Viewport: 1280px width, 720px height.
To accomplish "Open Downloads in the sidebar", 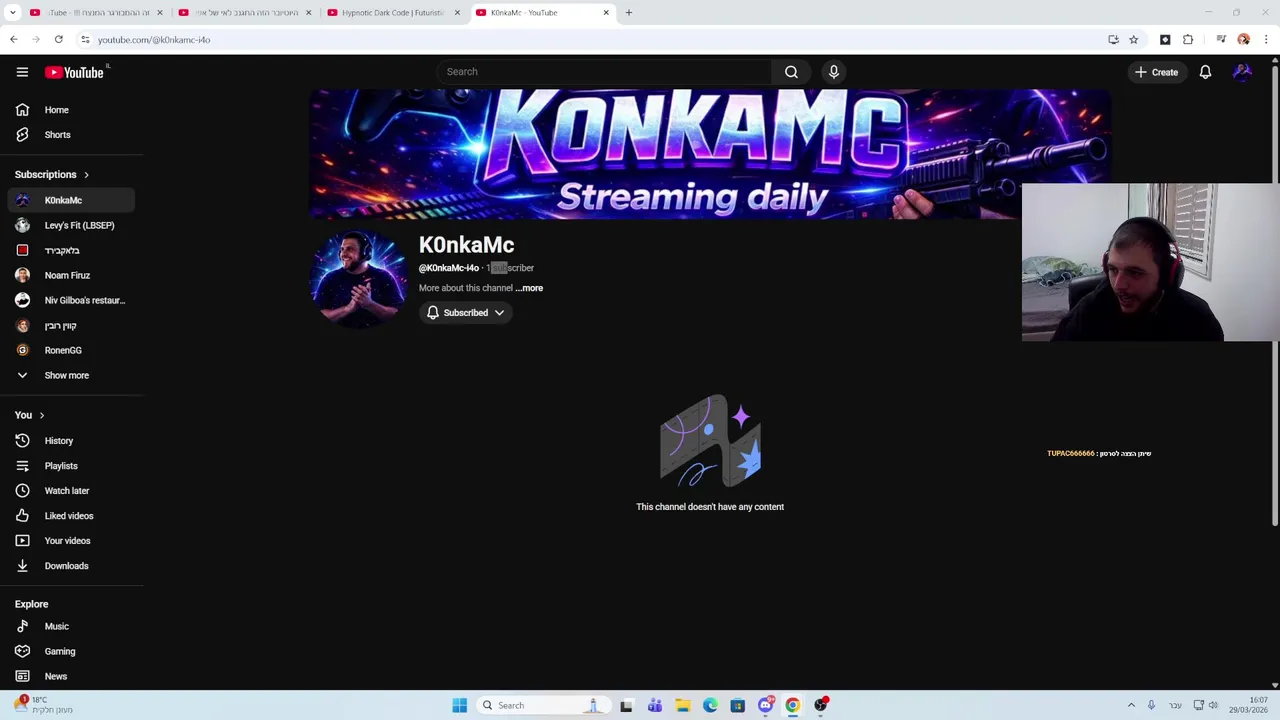I will (x=71, y=566).
